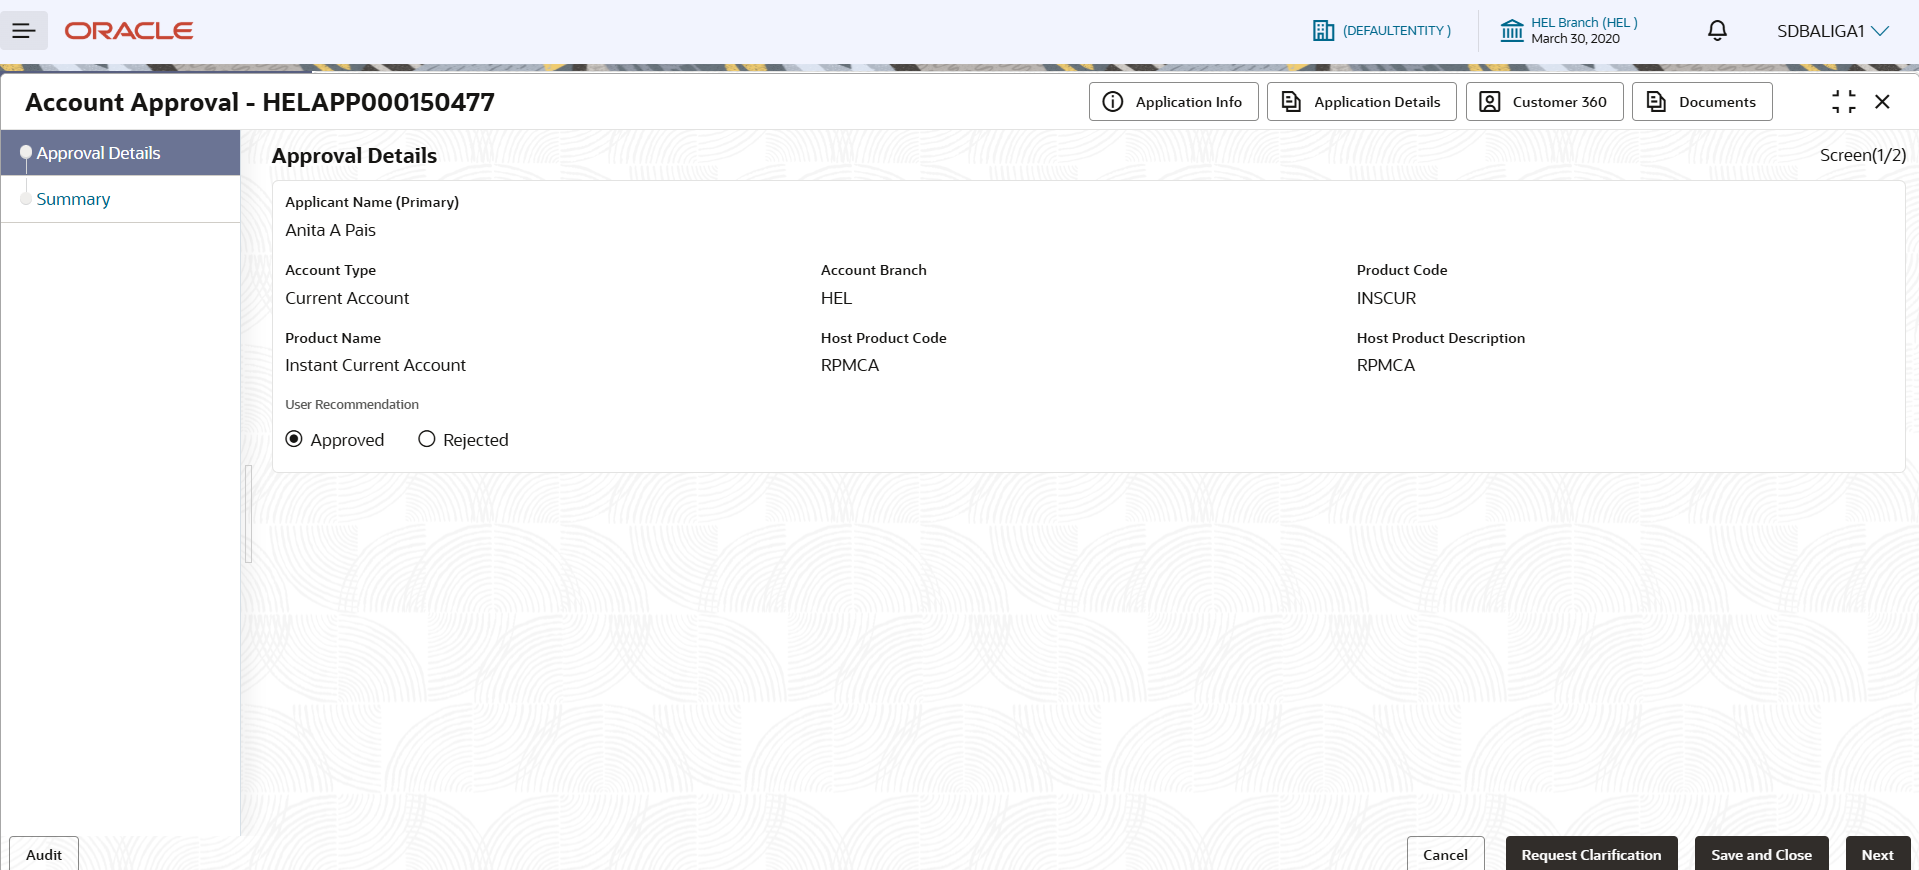Select the Rejected radio button
Image resolution: width=1919 pixels, height=870 pixels.
(427, 439)
